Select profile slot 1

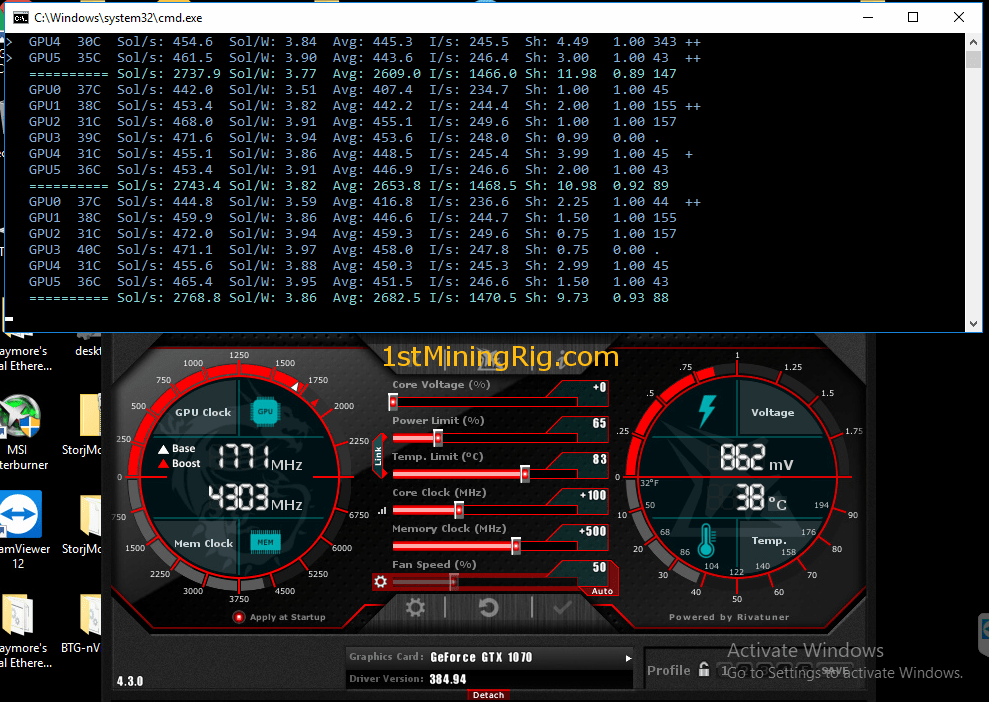point(726,670)
